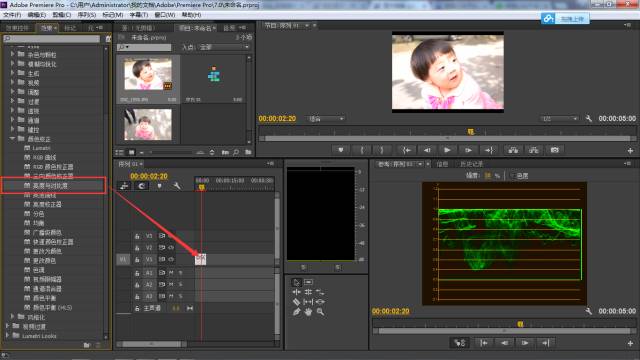Mute audio track A2
This screenshot has width=640, height=360.
171,284
